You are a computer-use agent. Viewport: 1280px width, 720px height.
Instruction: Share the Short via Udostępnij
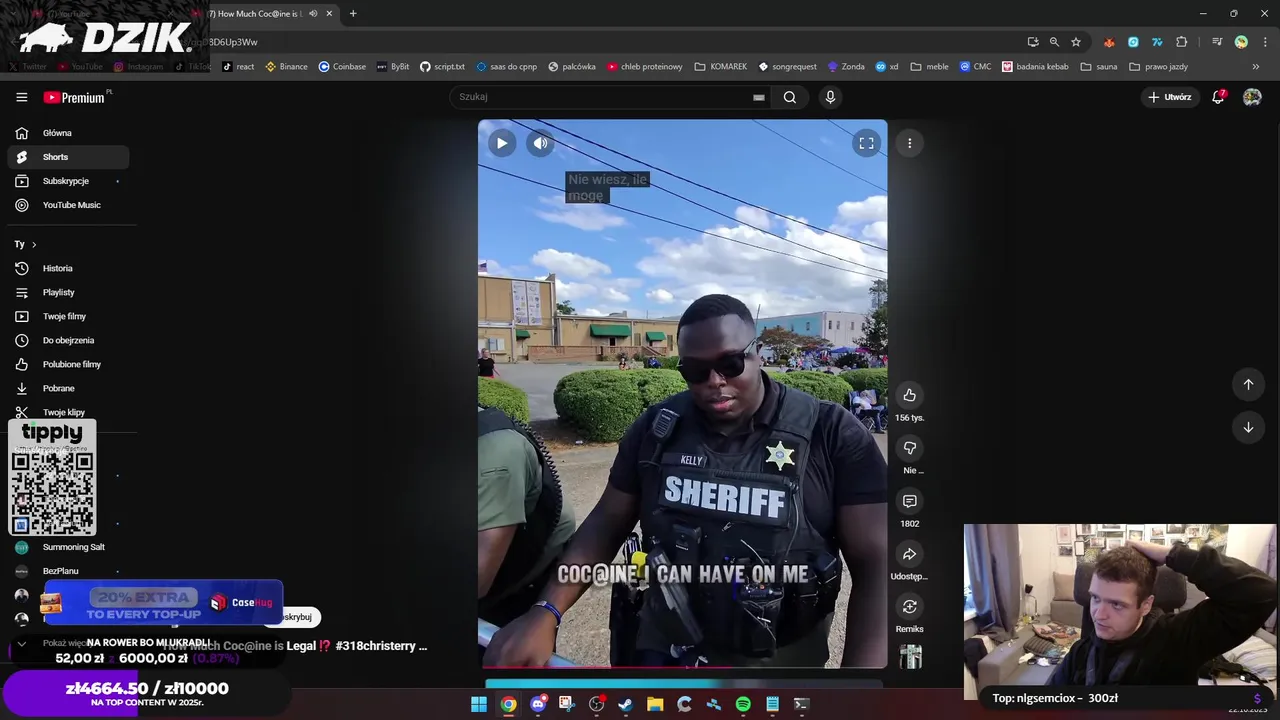[909, 554]
